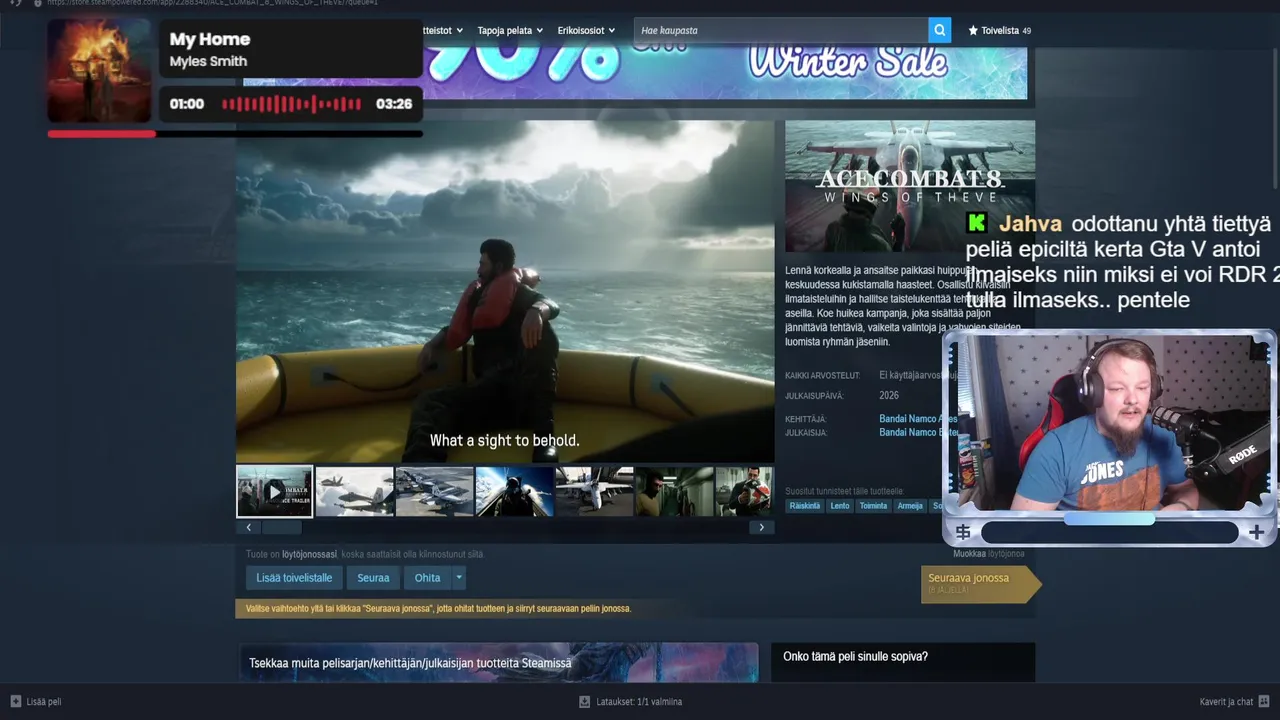Click the Tsekkaa muita pelisarjan tuotteita banner
This screenshot has width=1280, height=720.
point(498,663)
